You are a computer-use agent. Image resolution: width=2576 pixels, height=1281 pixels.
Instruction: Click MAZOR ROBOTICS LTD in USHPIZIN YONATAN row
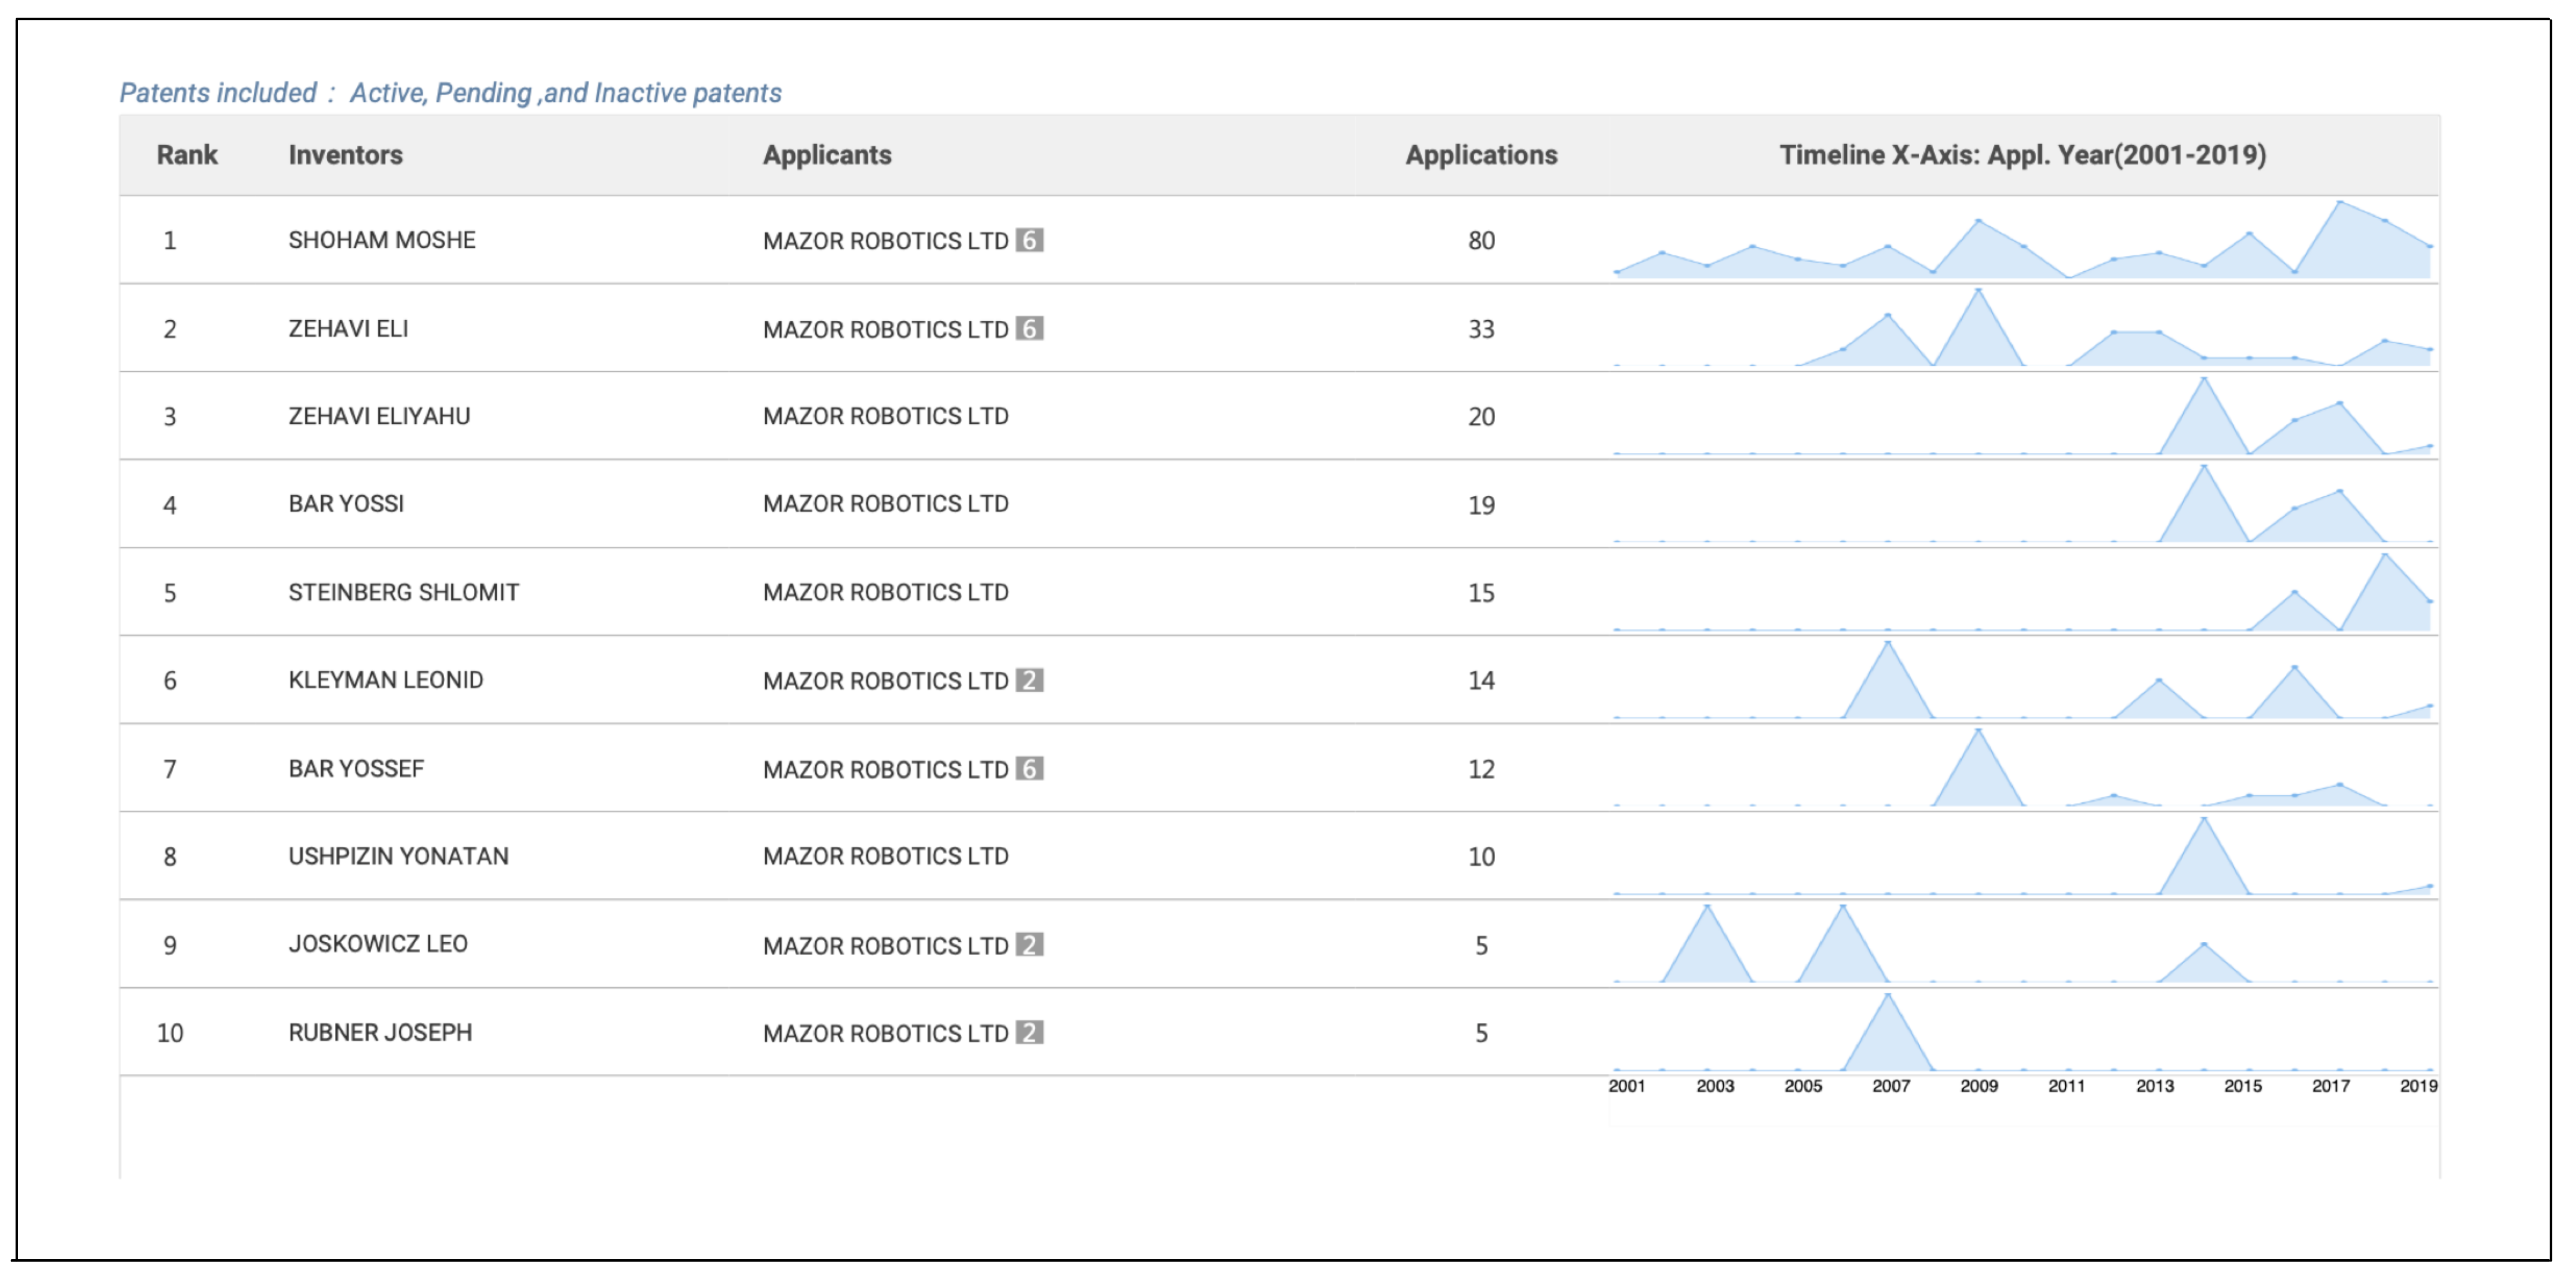[885, 856]
